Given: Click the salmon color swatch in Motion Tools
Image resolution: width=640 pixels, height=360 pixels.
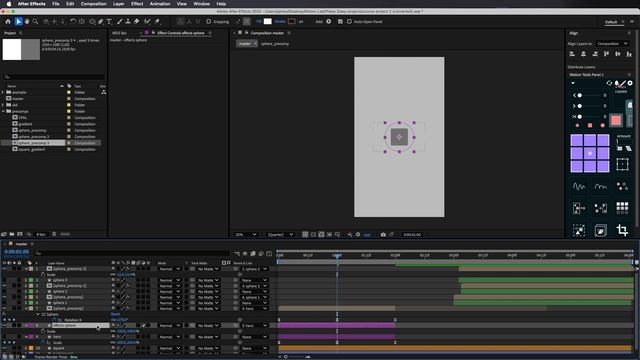Looking at the screenshot, I should click(x=616, y=120).
